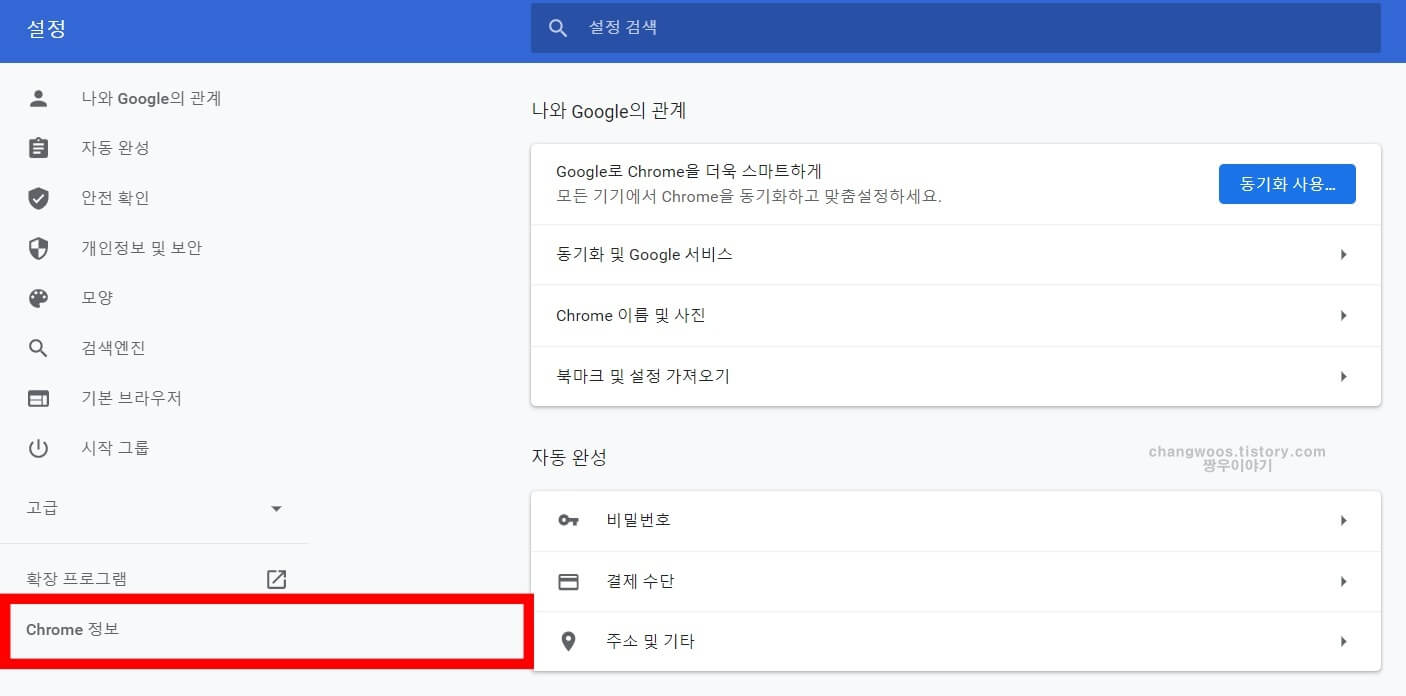
Task: Open 나와 Google의 관계 in the sidebar
Action: click(151, 98)
